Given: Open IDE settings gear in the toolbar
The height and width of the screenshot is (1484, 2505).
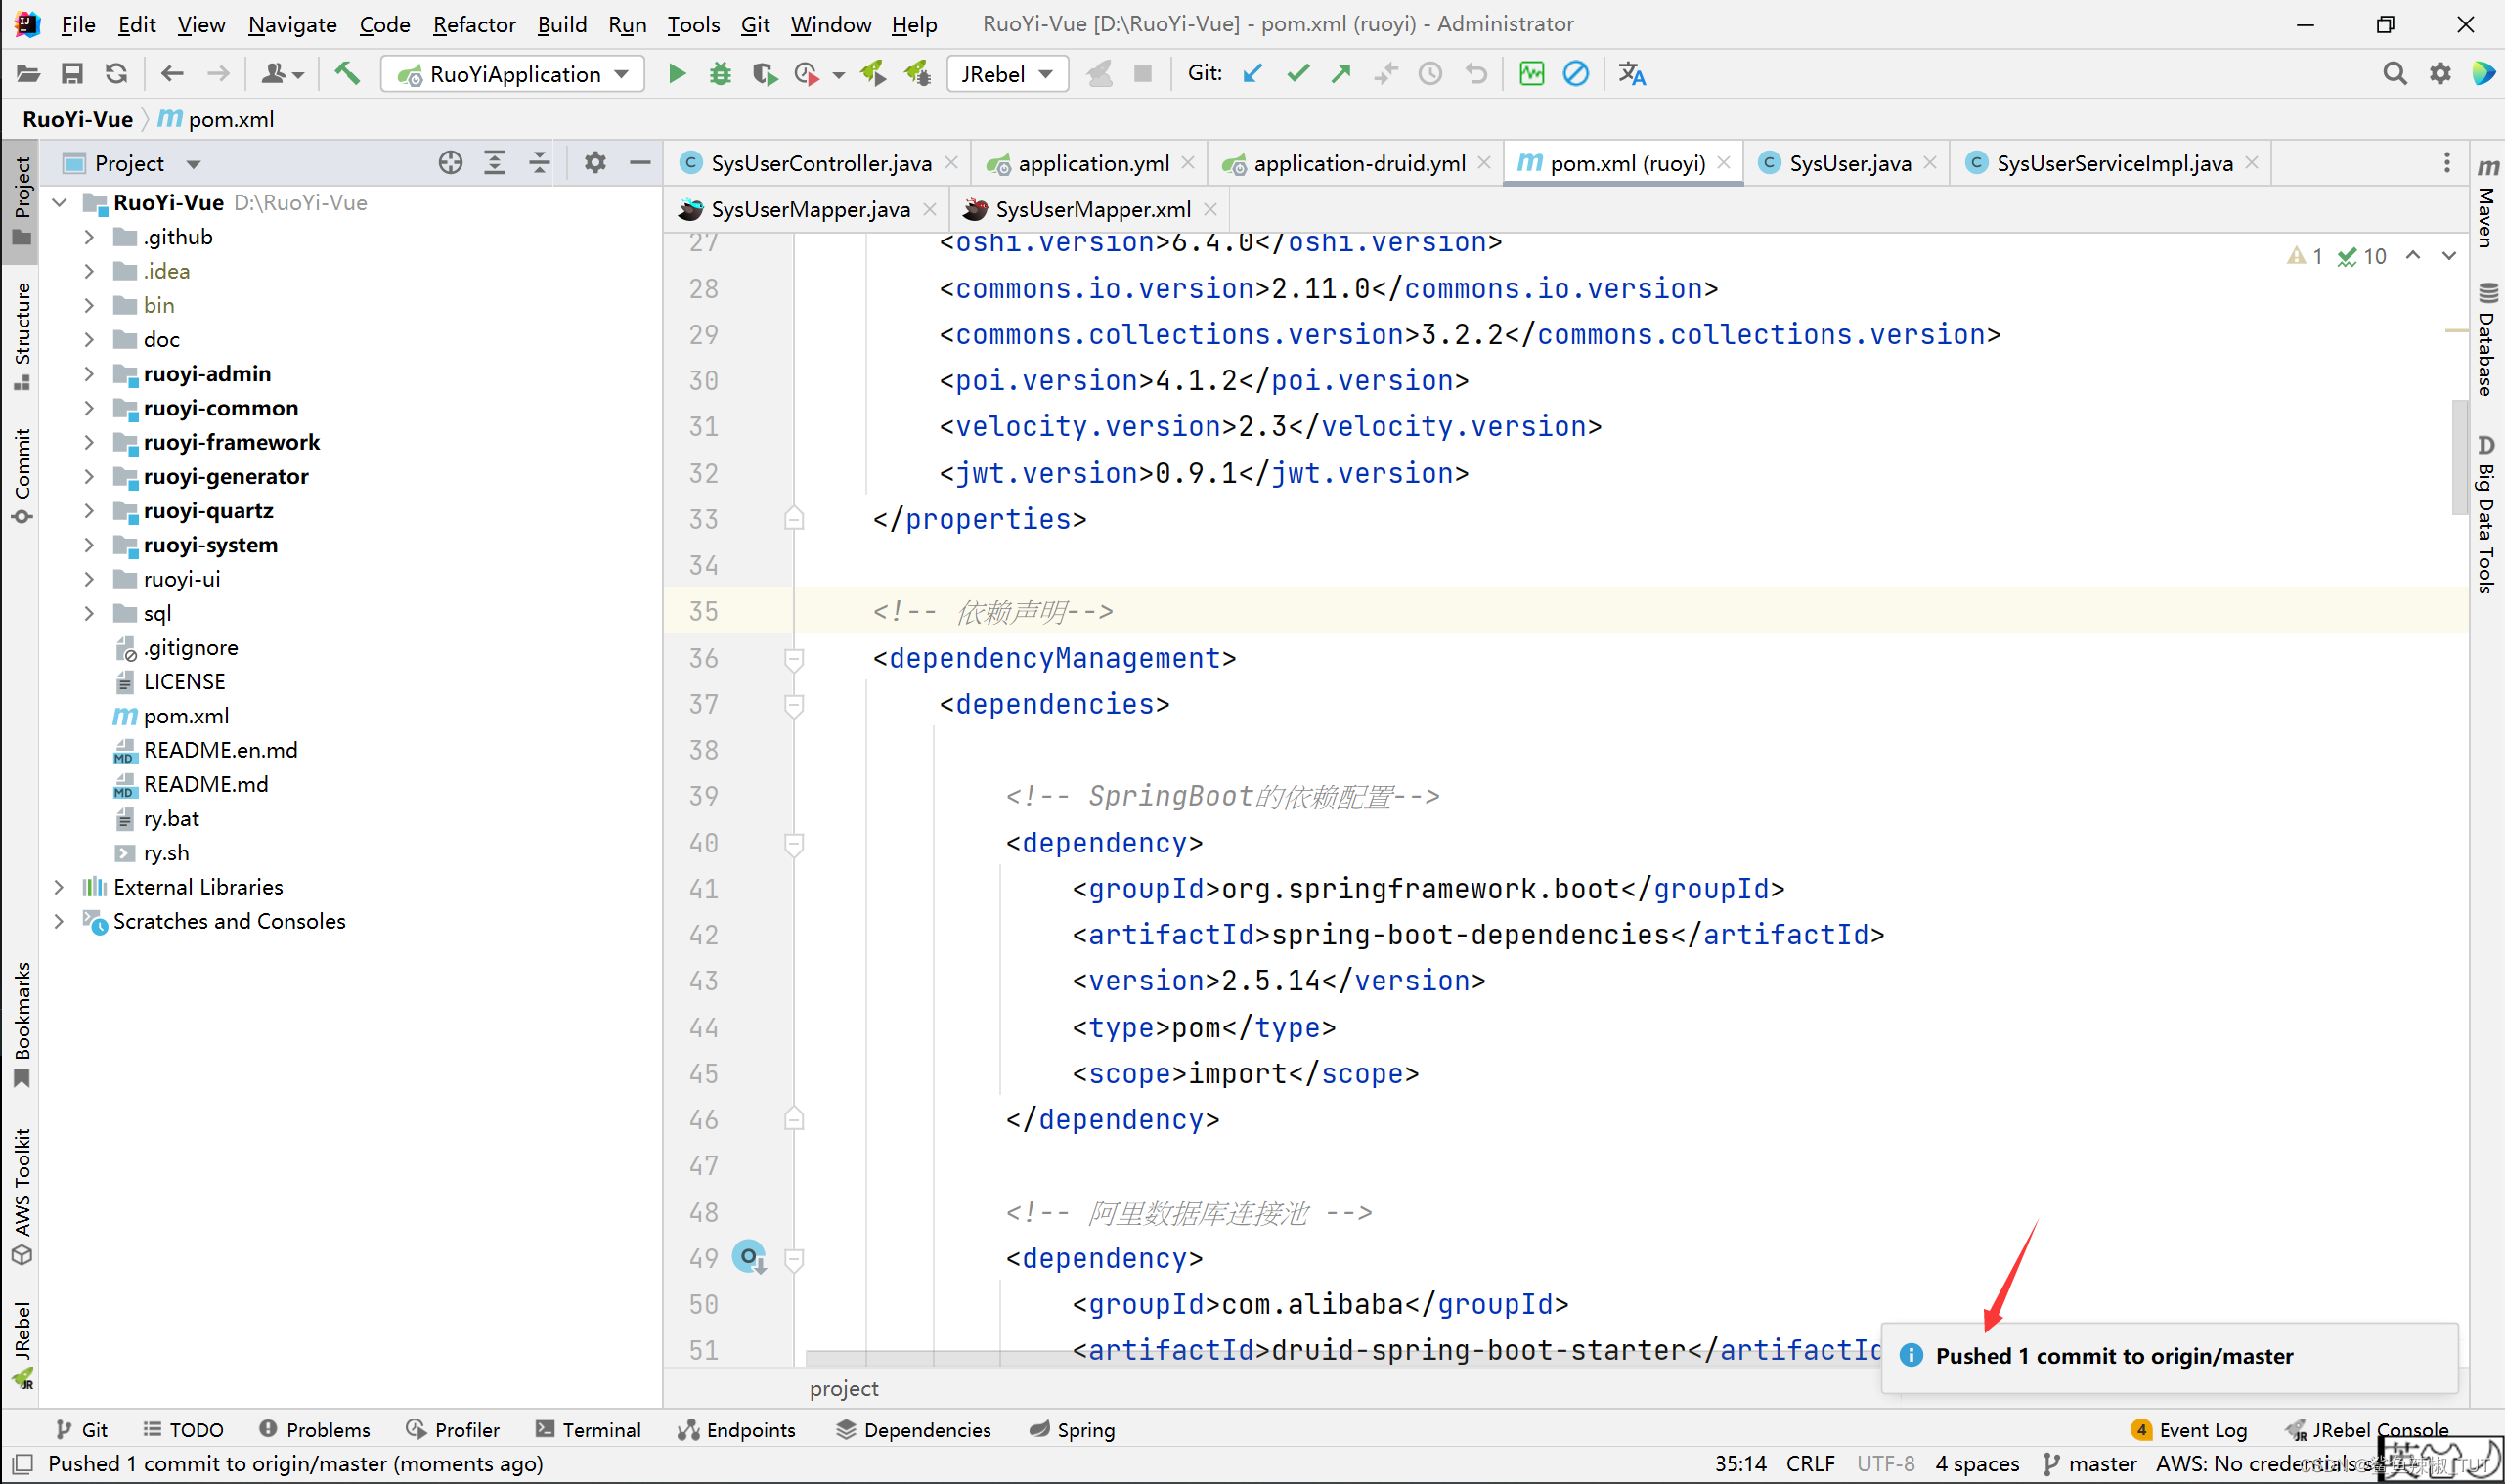Looking at the screenshot, I should click(2440, 74).
